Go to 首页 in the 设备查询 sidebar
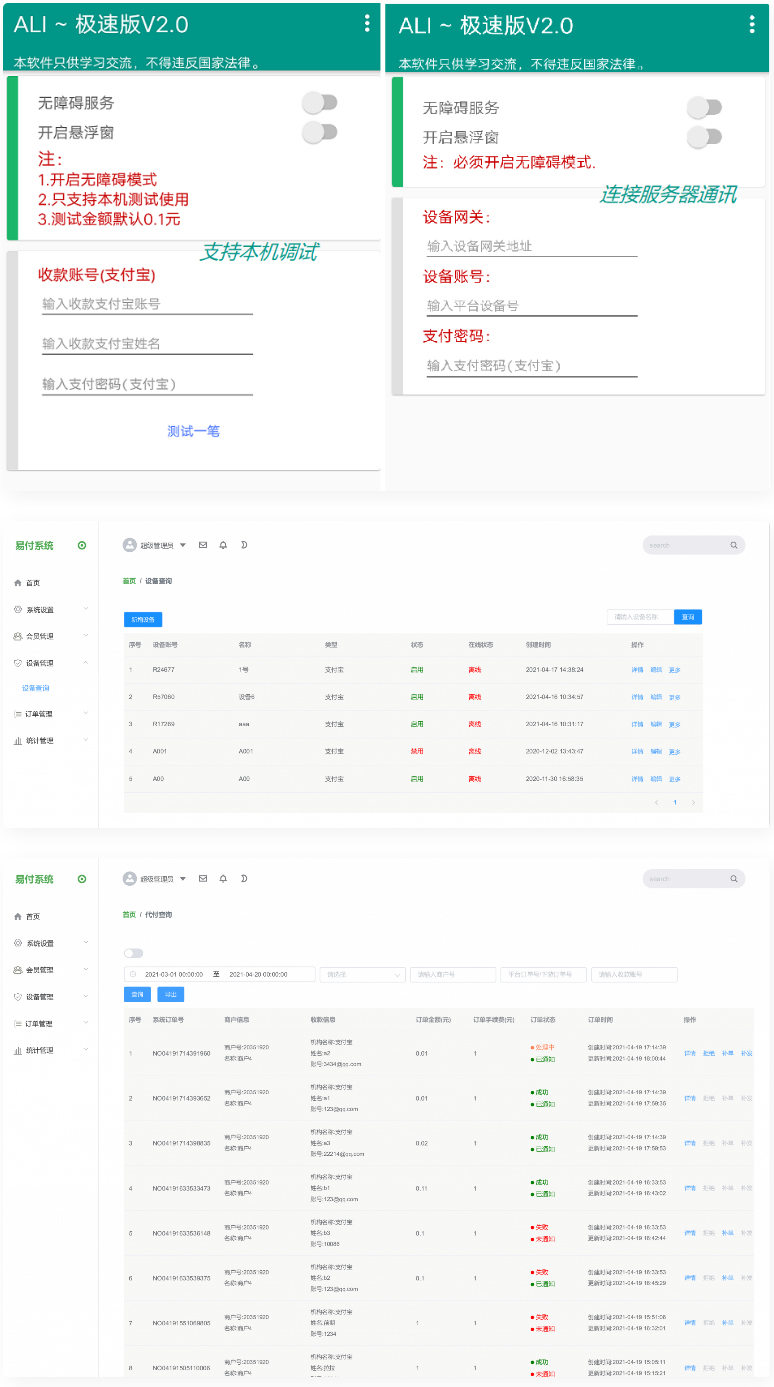Screen dimensions: 774x1387 tap(33, 582)
